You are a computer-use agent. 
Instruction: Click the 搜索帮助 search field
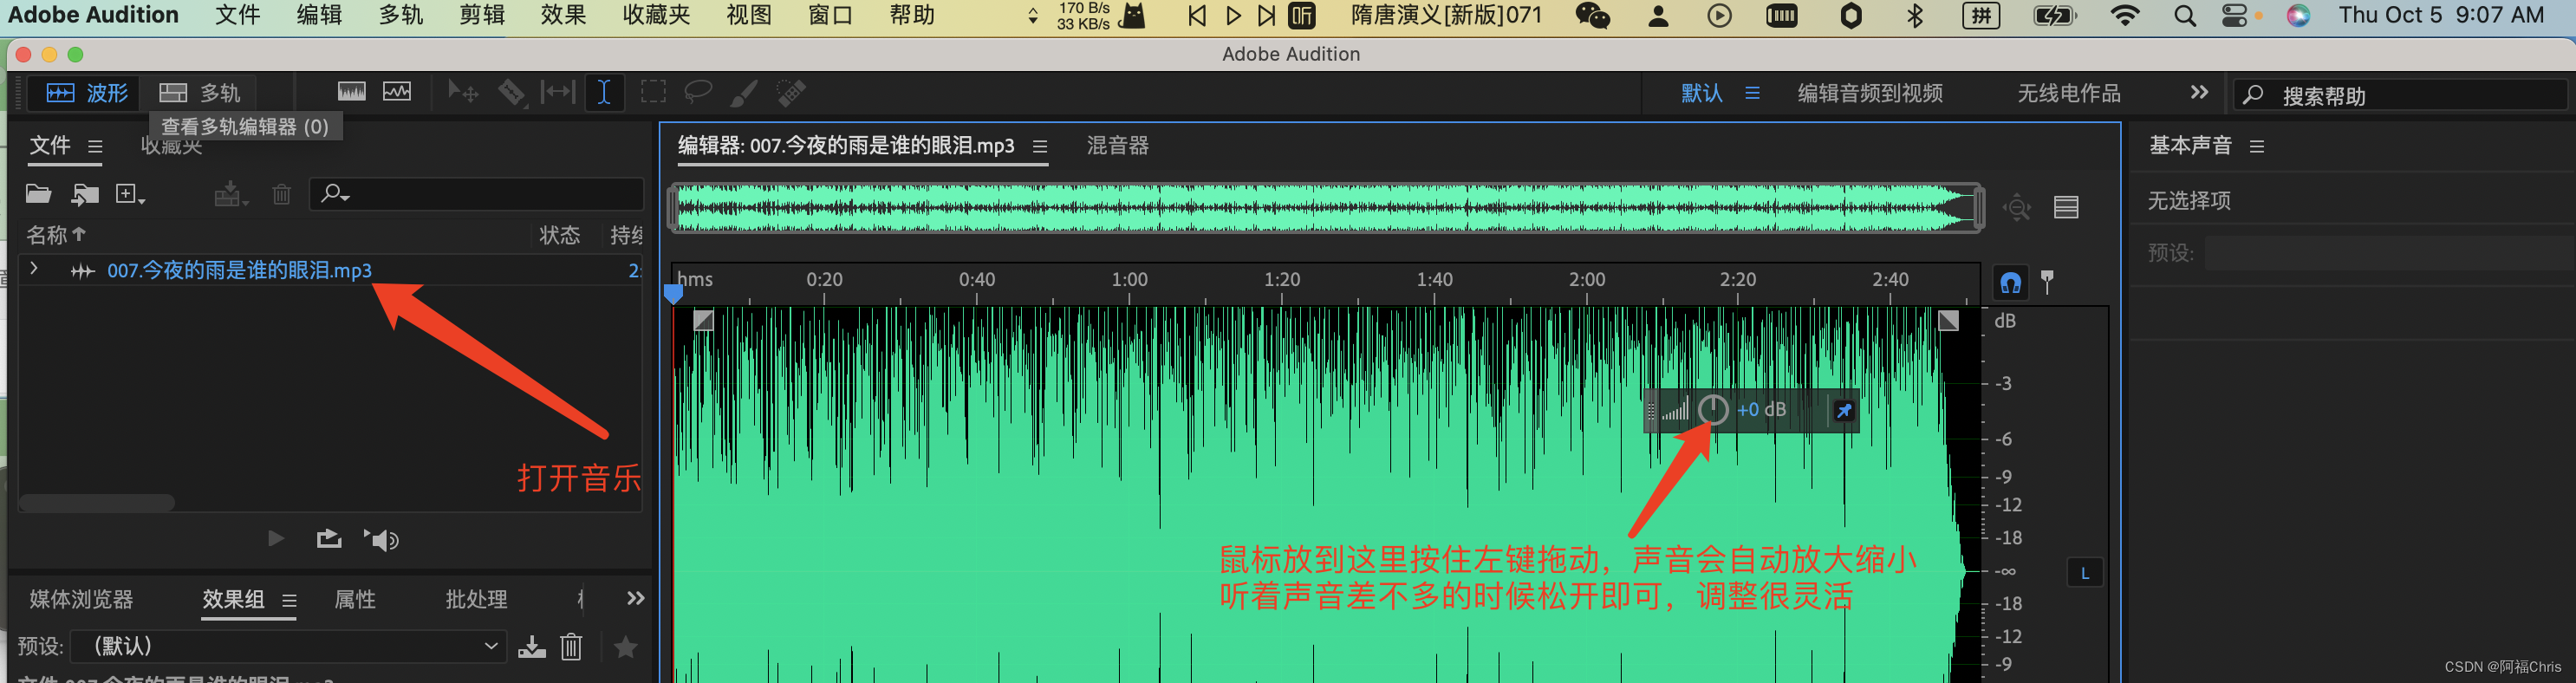coord(2400,96)
